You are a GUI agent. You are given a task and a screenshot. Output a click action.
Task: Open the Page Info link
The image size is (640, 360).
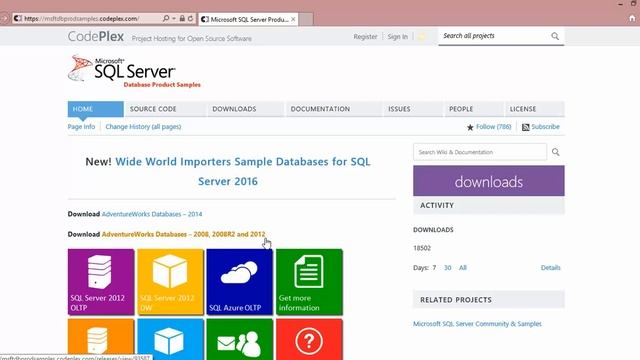81,127
